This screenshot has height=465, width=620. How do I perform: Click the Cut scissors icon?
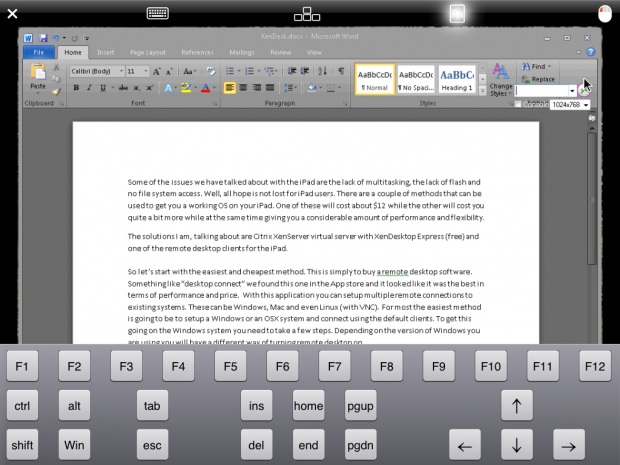57,67
